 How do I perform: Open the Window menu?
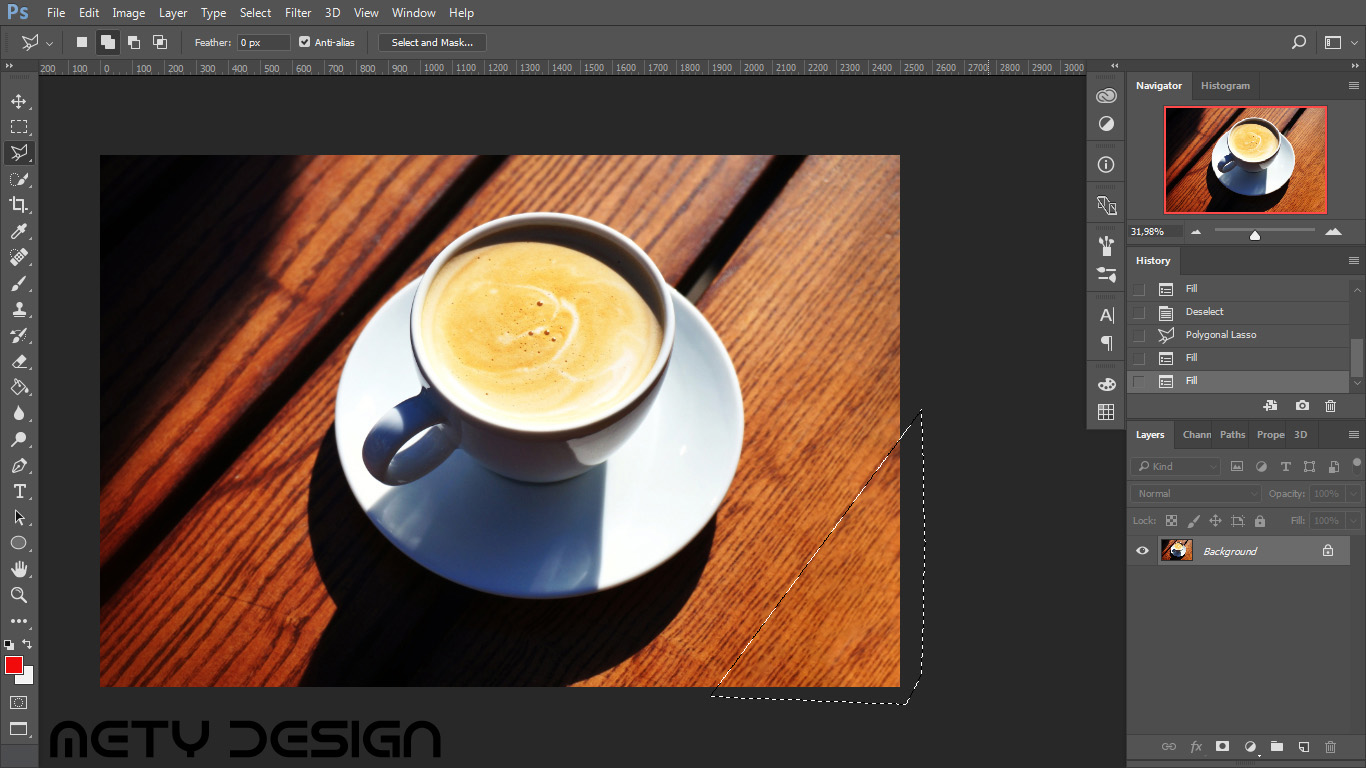coord(413,13)
